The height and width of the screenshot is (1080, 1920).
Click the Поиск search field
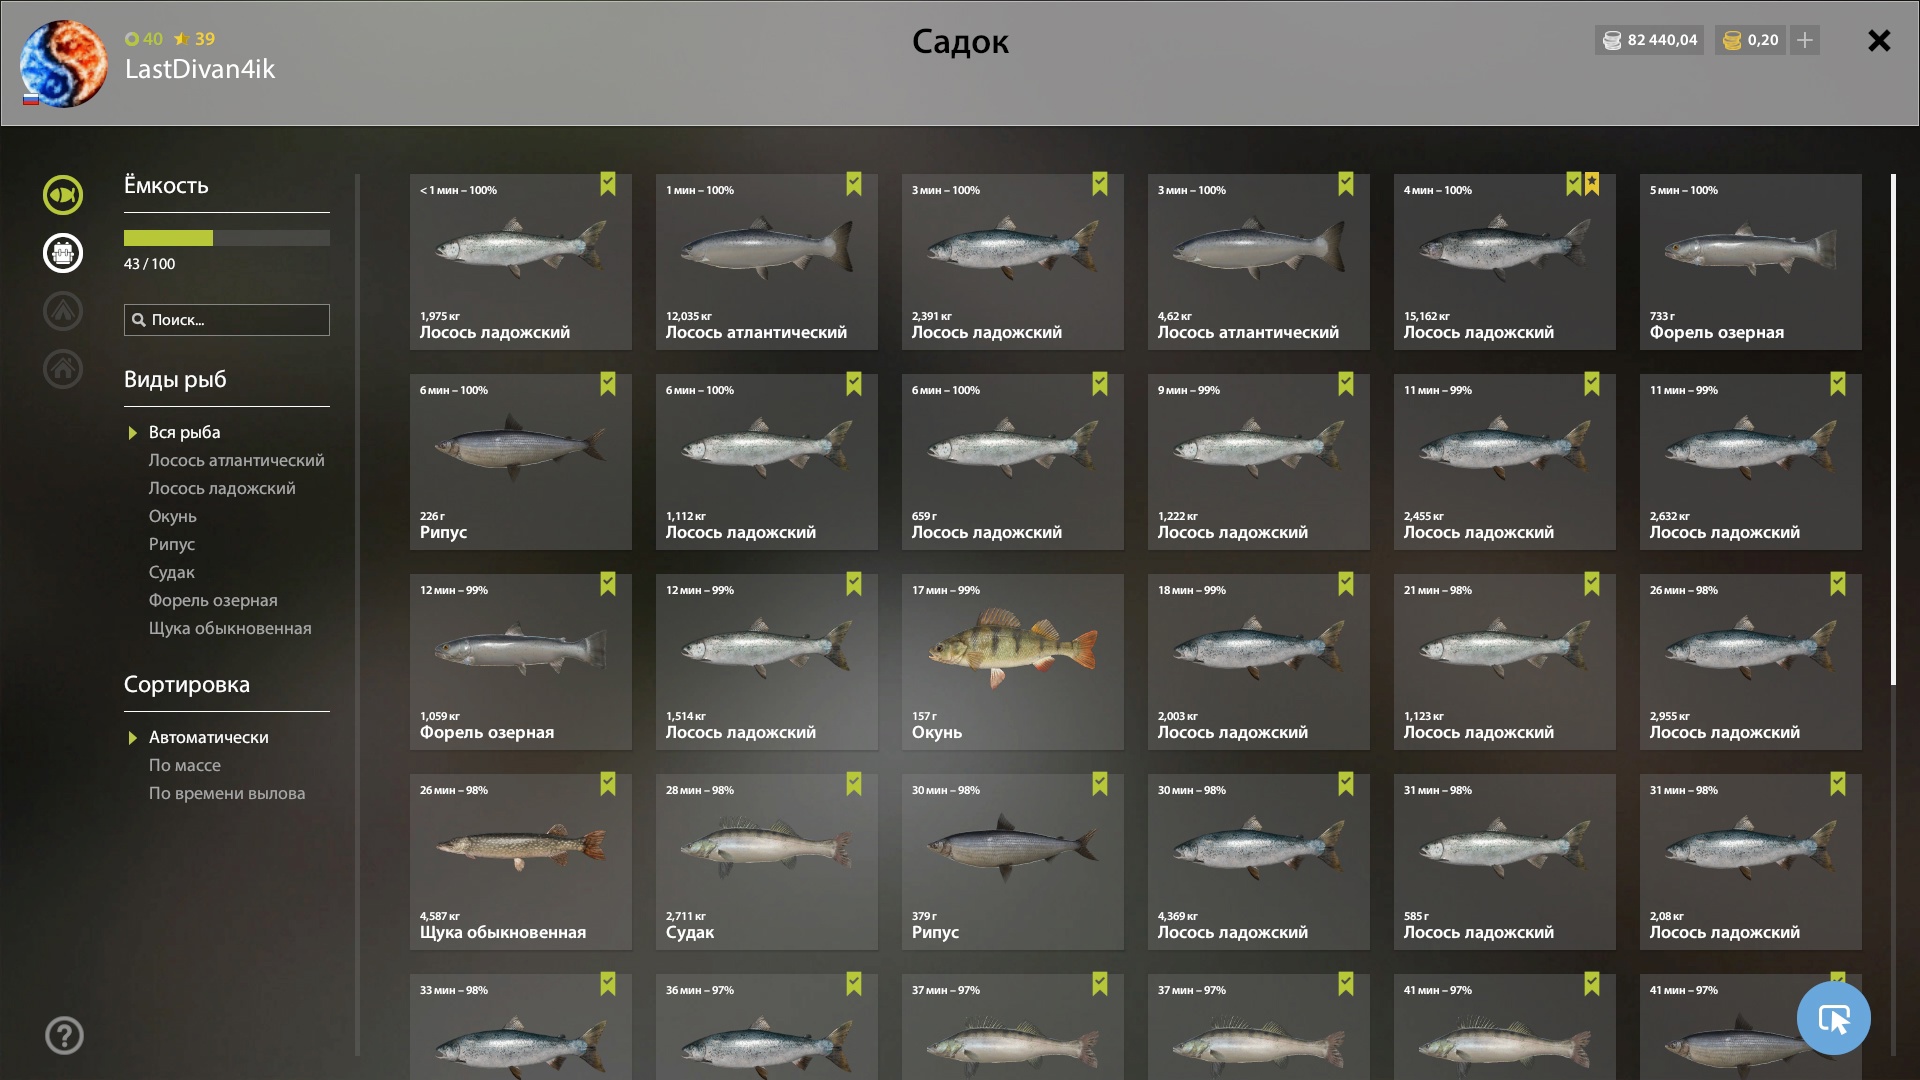coord(227,320)
